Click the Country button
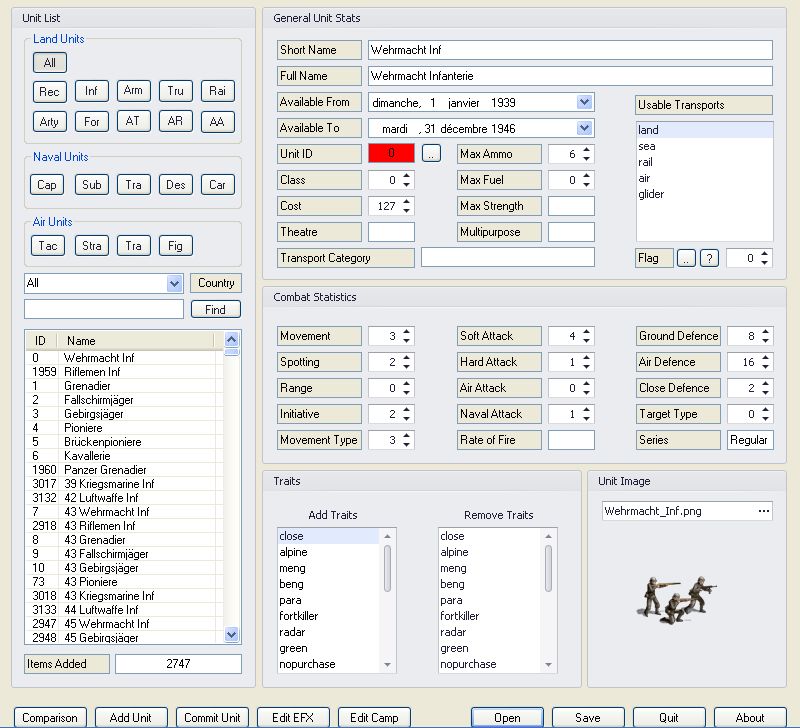The width and height of the screenshot is (800, 728). point(216,283)
